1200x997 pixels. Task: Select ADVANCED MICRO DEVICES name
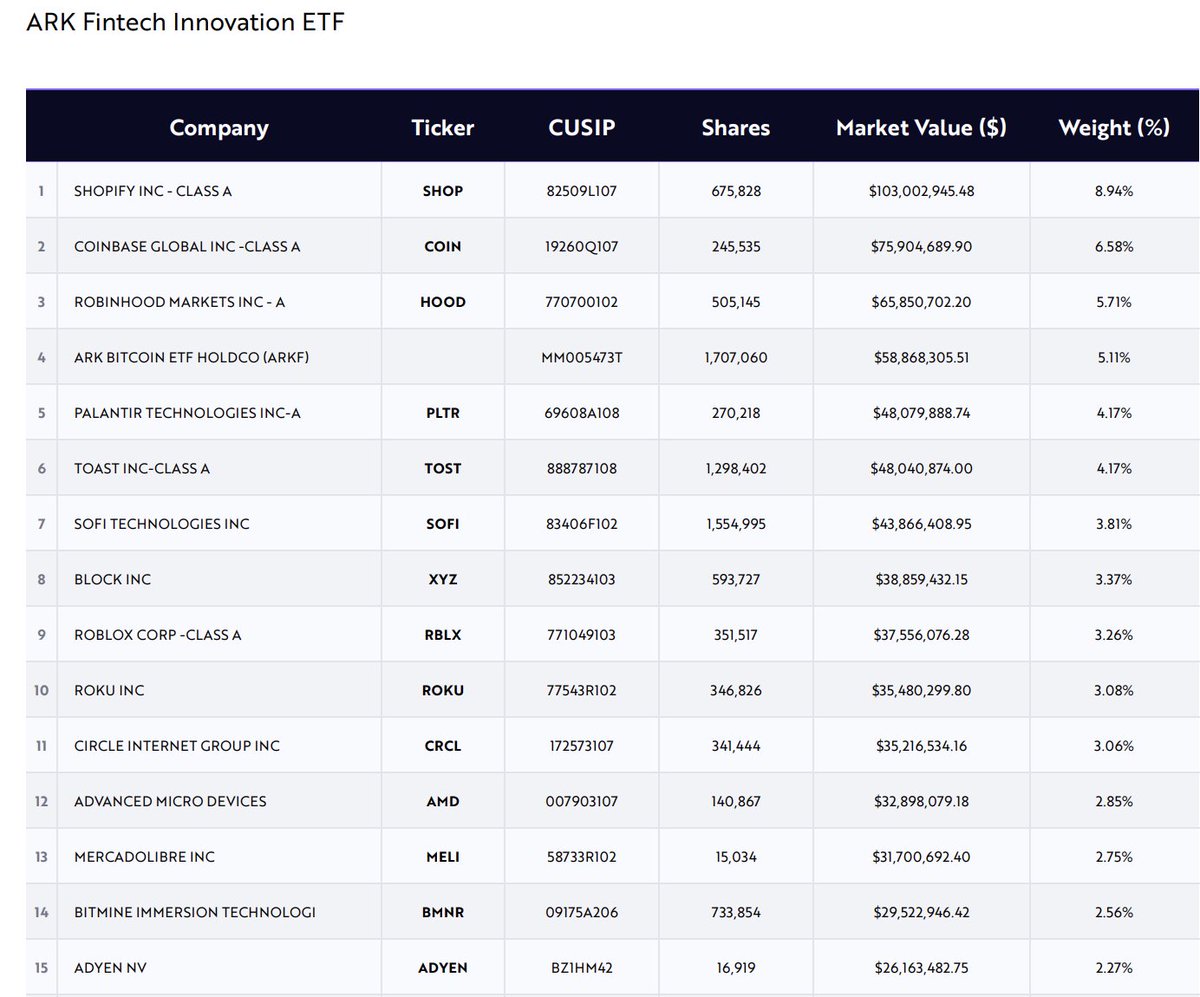(170, 801)
